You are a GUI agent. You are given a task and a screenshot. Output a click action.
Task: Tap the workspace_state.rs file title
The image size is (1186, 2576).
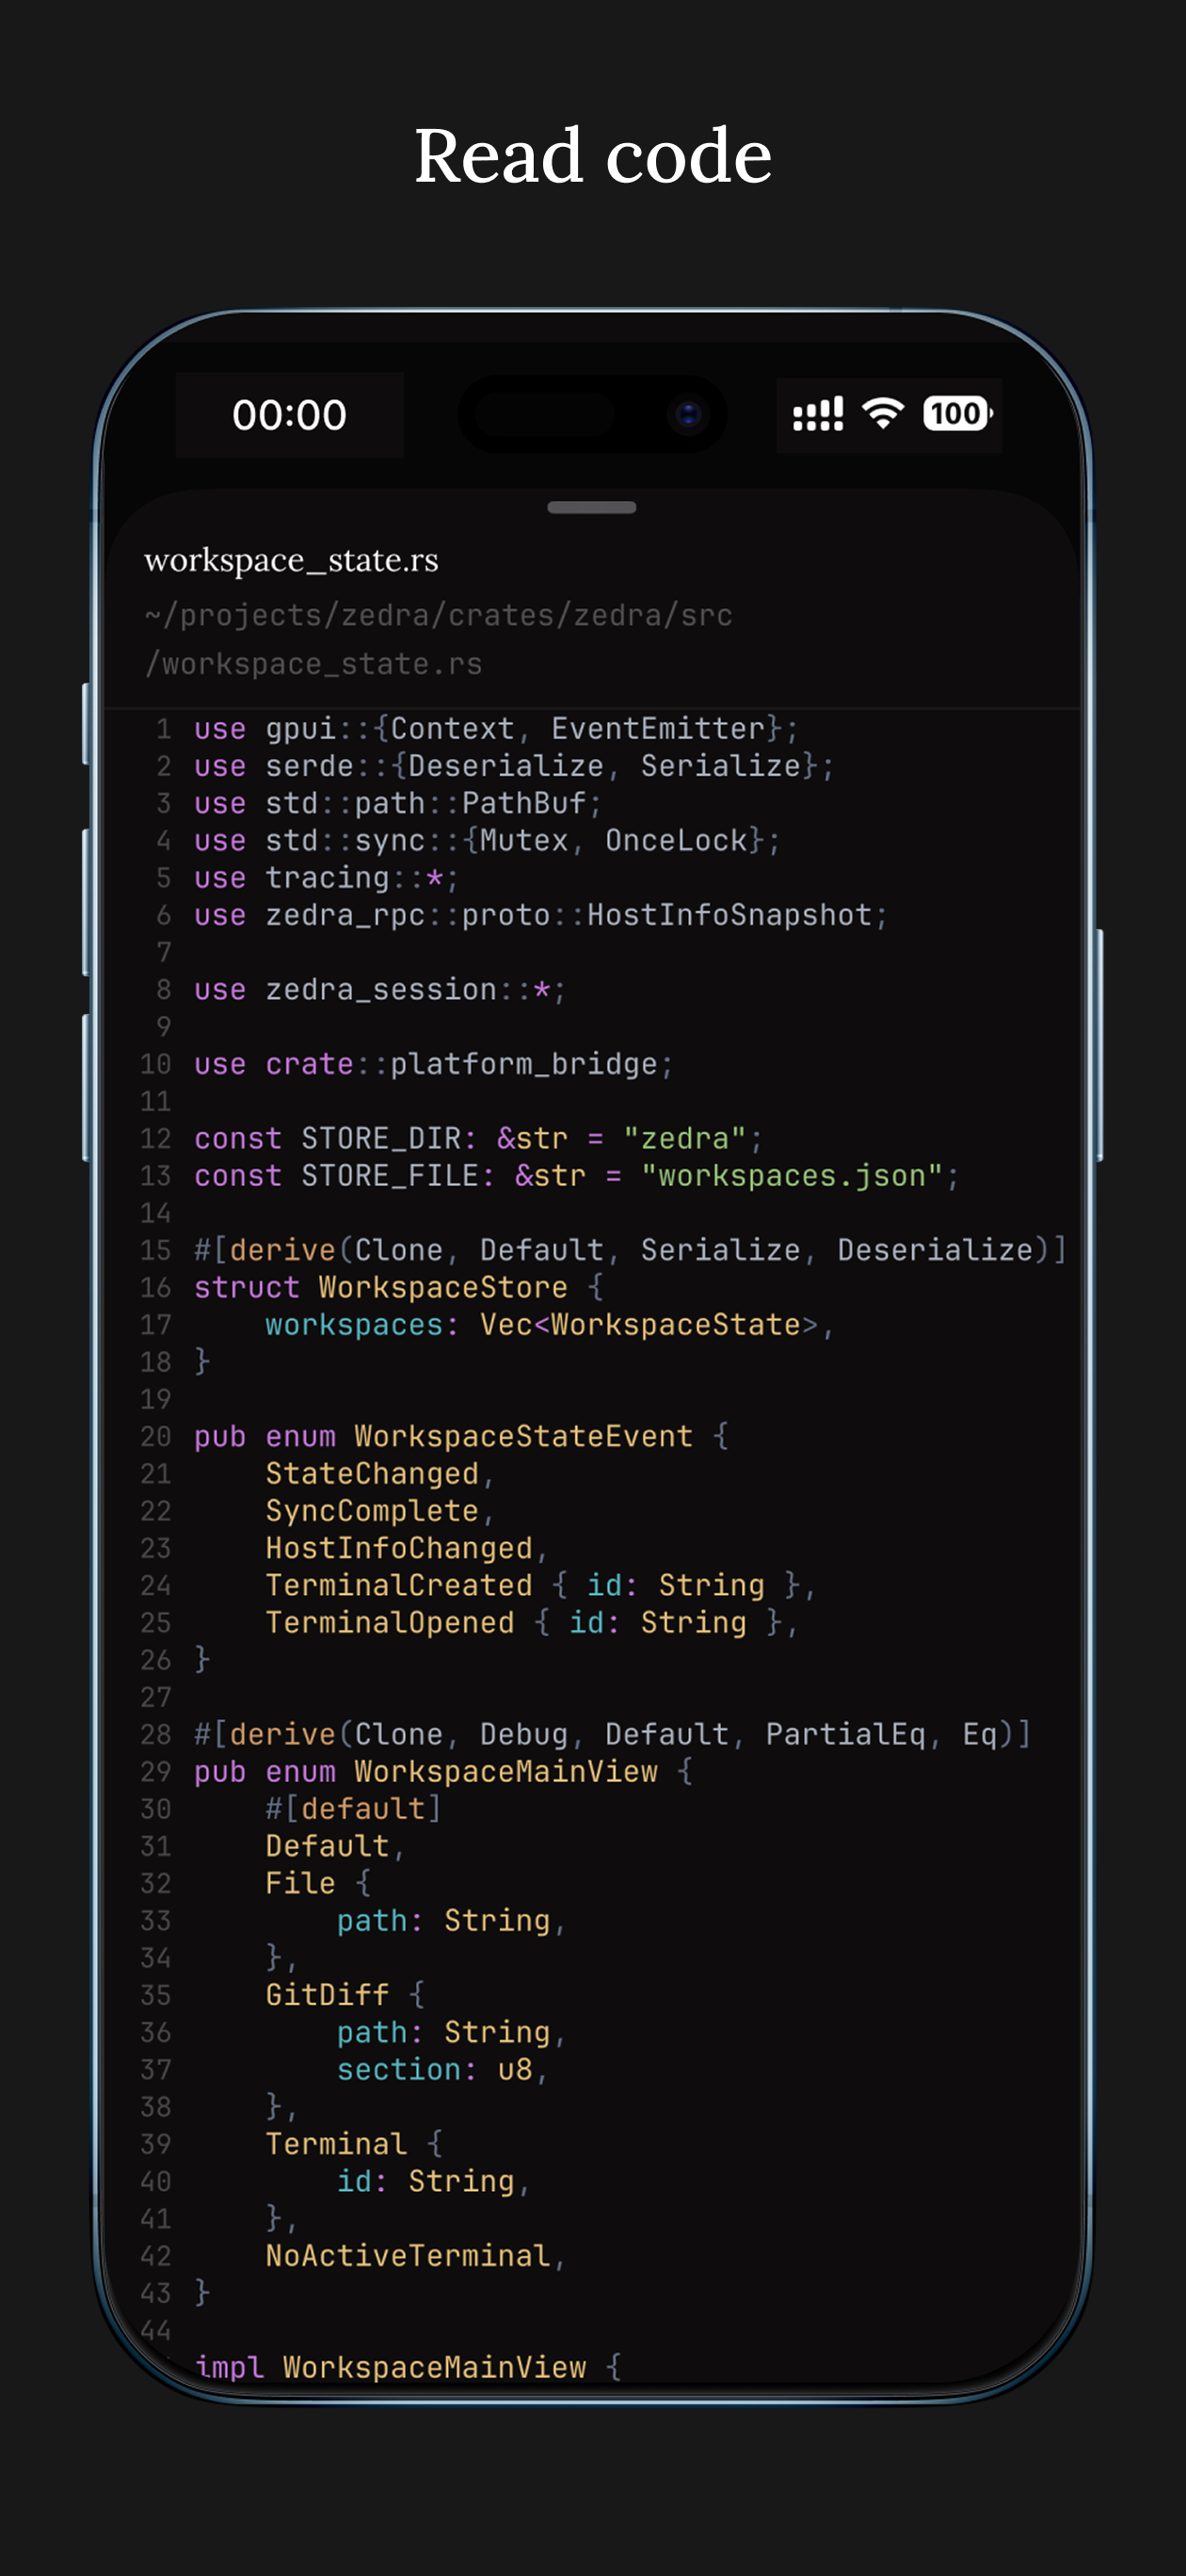[x=291, y=560]
